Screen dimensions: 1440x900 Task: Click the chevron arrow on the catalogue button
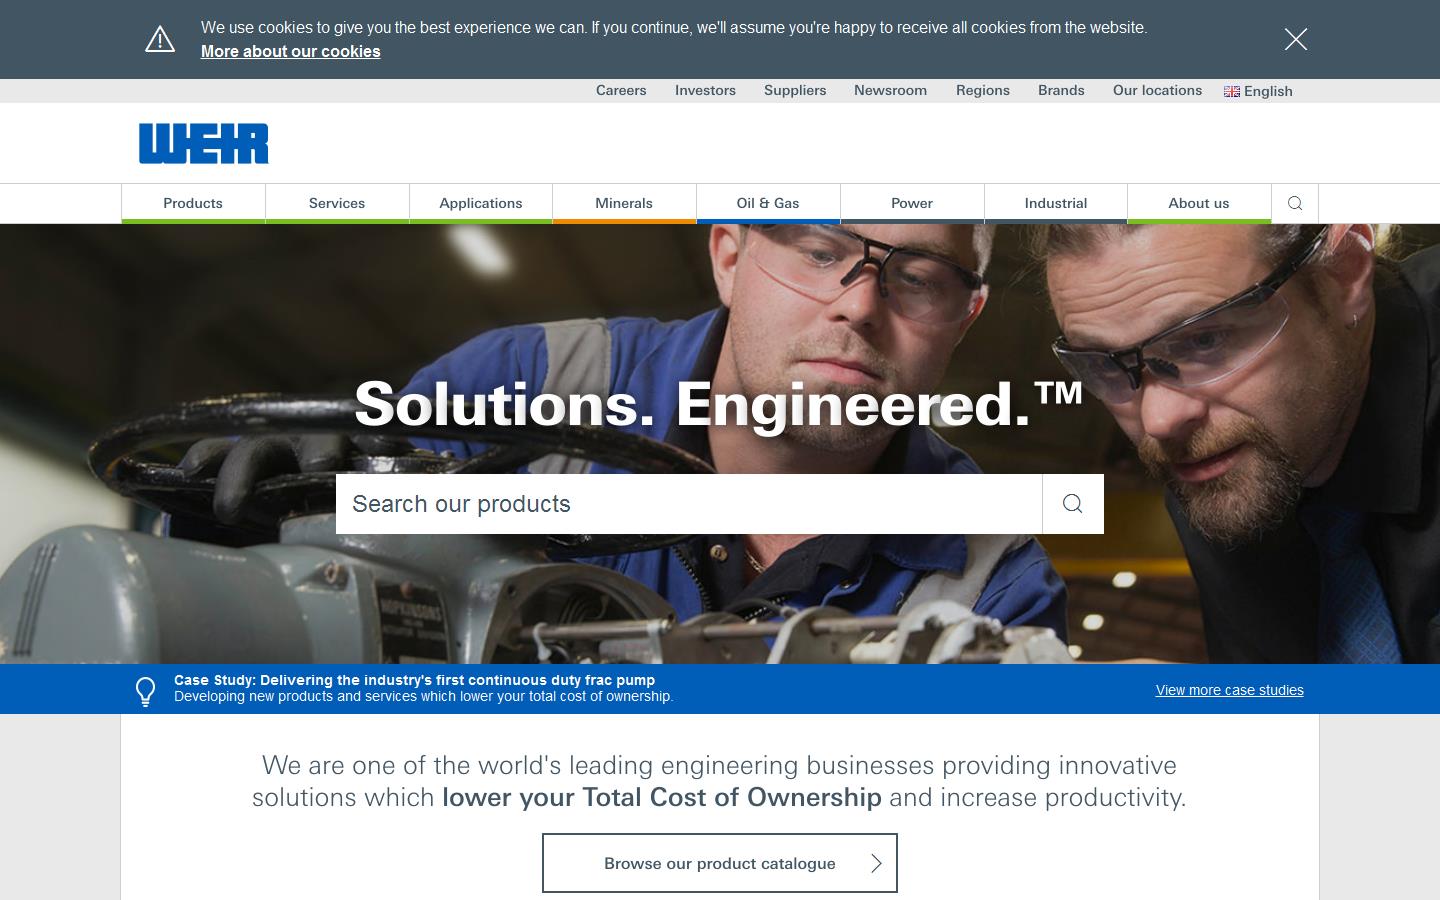tap(876, 863)
